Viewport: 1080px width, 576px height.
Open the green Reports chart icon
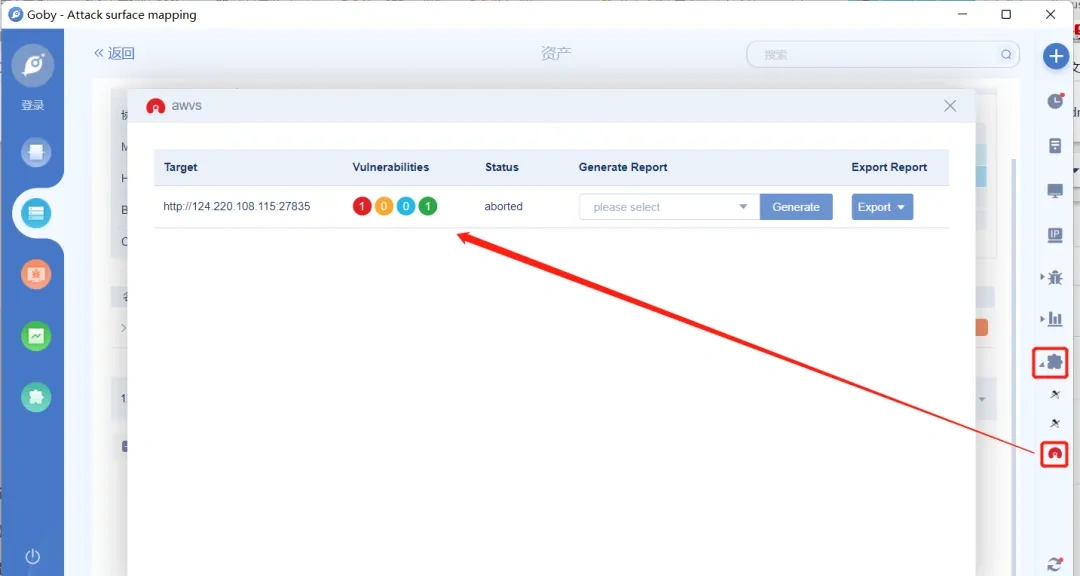coord(36,336)
